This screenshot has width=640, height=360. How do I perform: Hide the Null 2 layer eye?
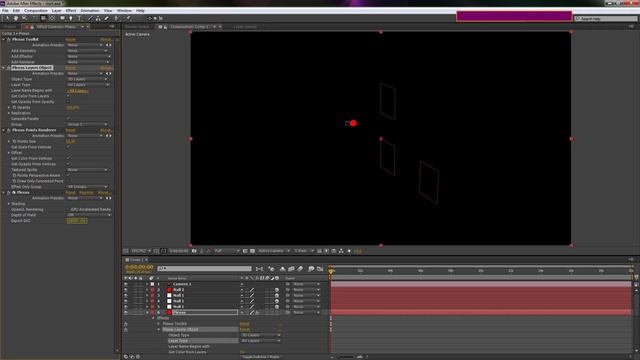coord(126,290)
